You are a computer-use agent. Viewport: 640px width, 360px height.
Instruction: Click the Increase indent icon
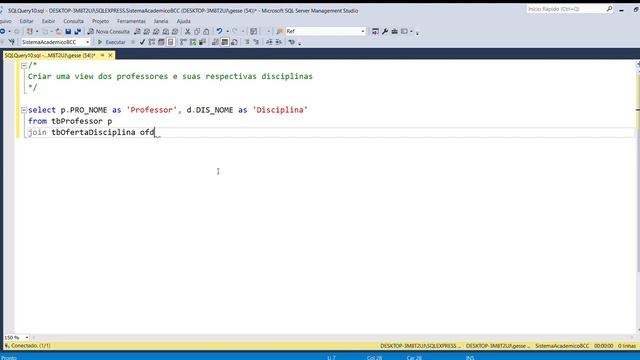[x=278, y=42]
